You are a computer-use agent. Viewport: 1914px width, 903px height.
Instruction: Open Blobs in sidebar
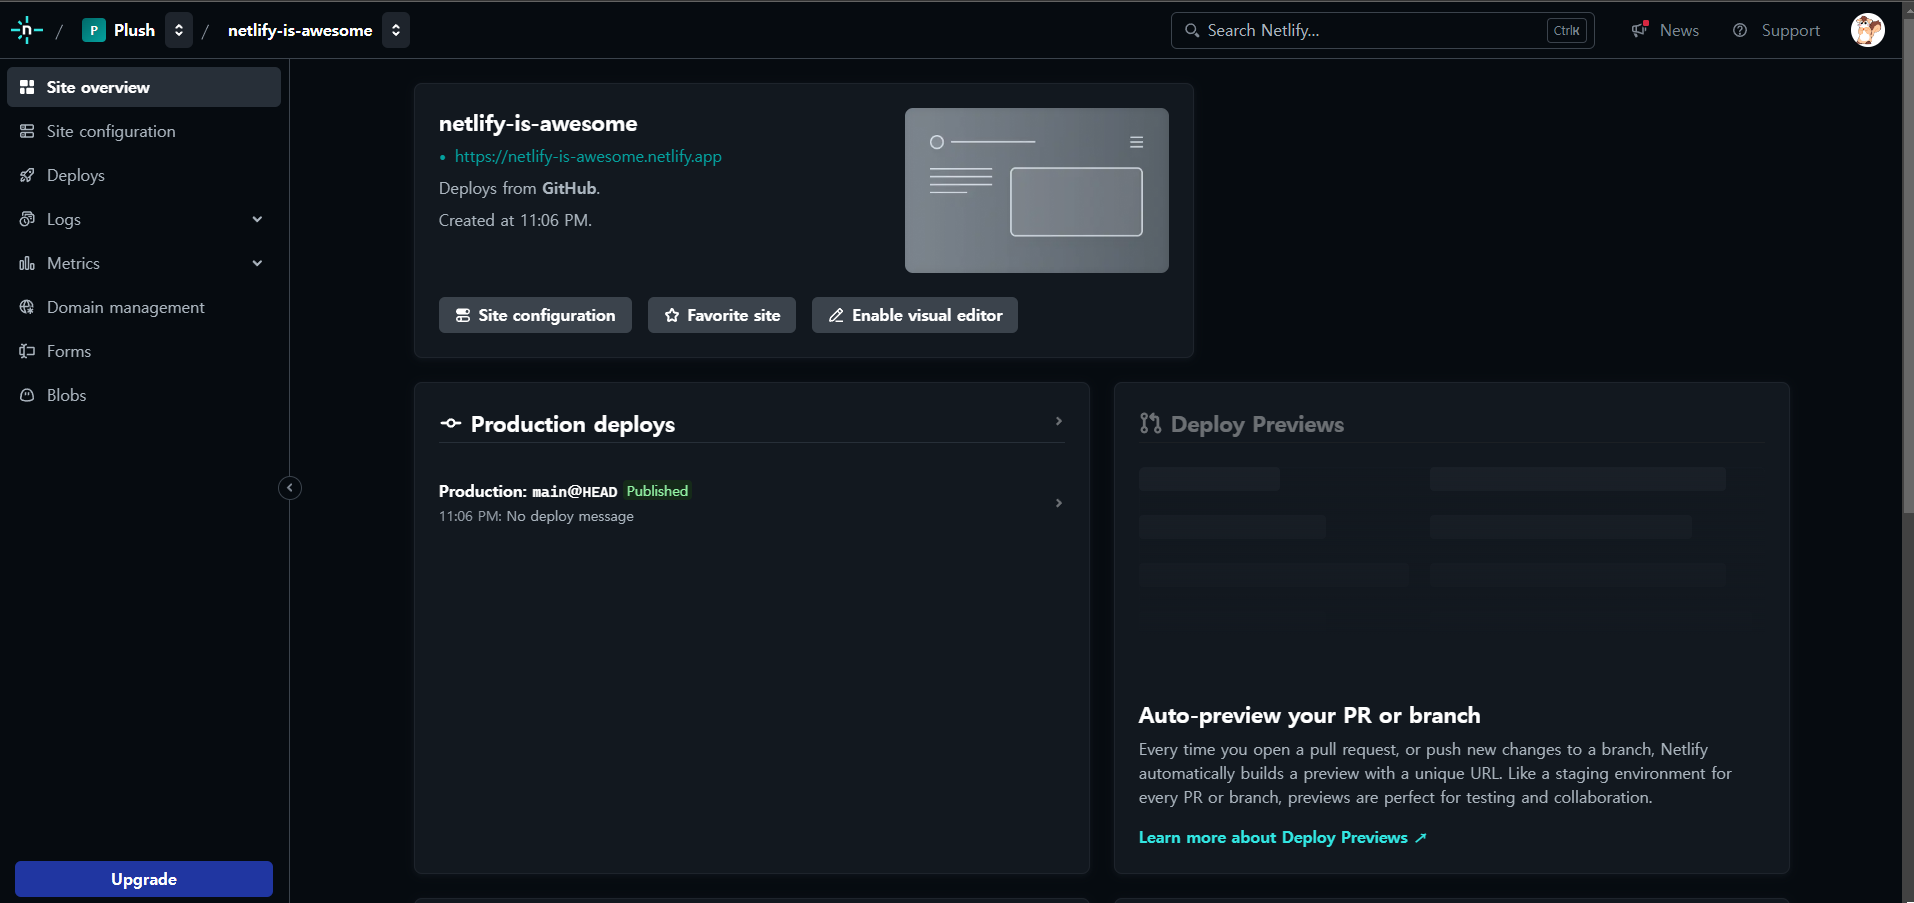(x=144, y=395)
